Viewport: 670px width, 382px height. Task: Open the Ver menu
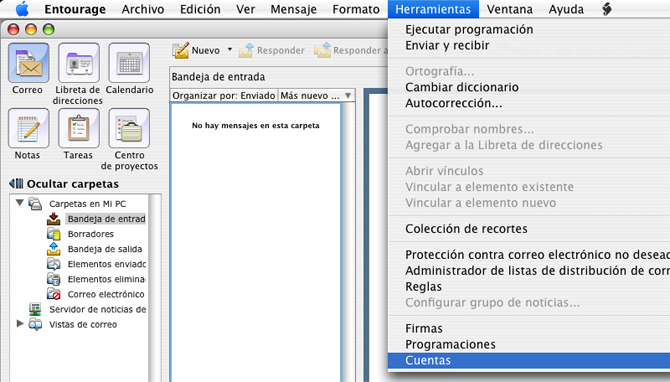pyautogui.click(x=246, y=9)
